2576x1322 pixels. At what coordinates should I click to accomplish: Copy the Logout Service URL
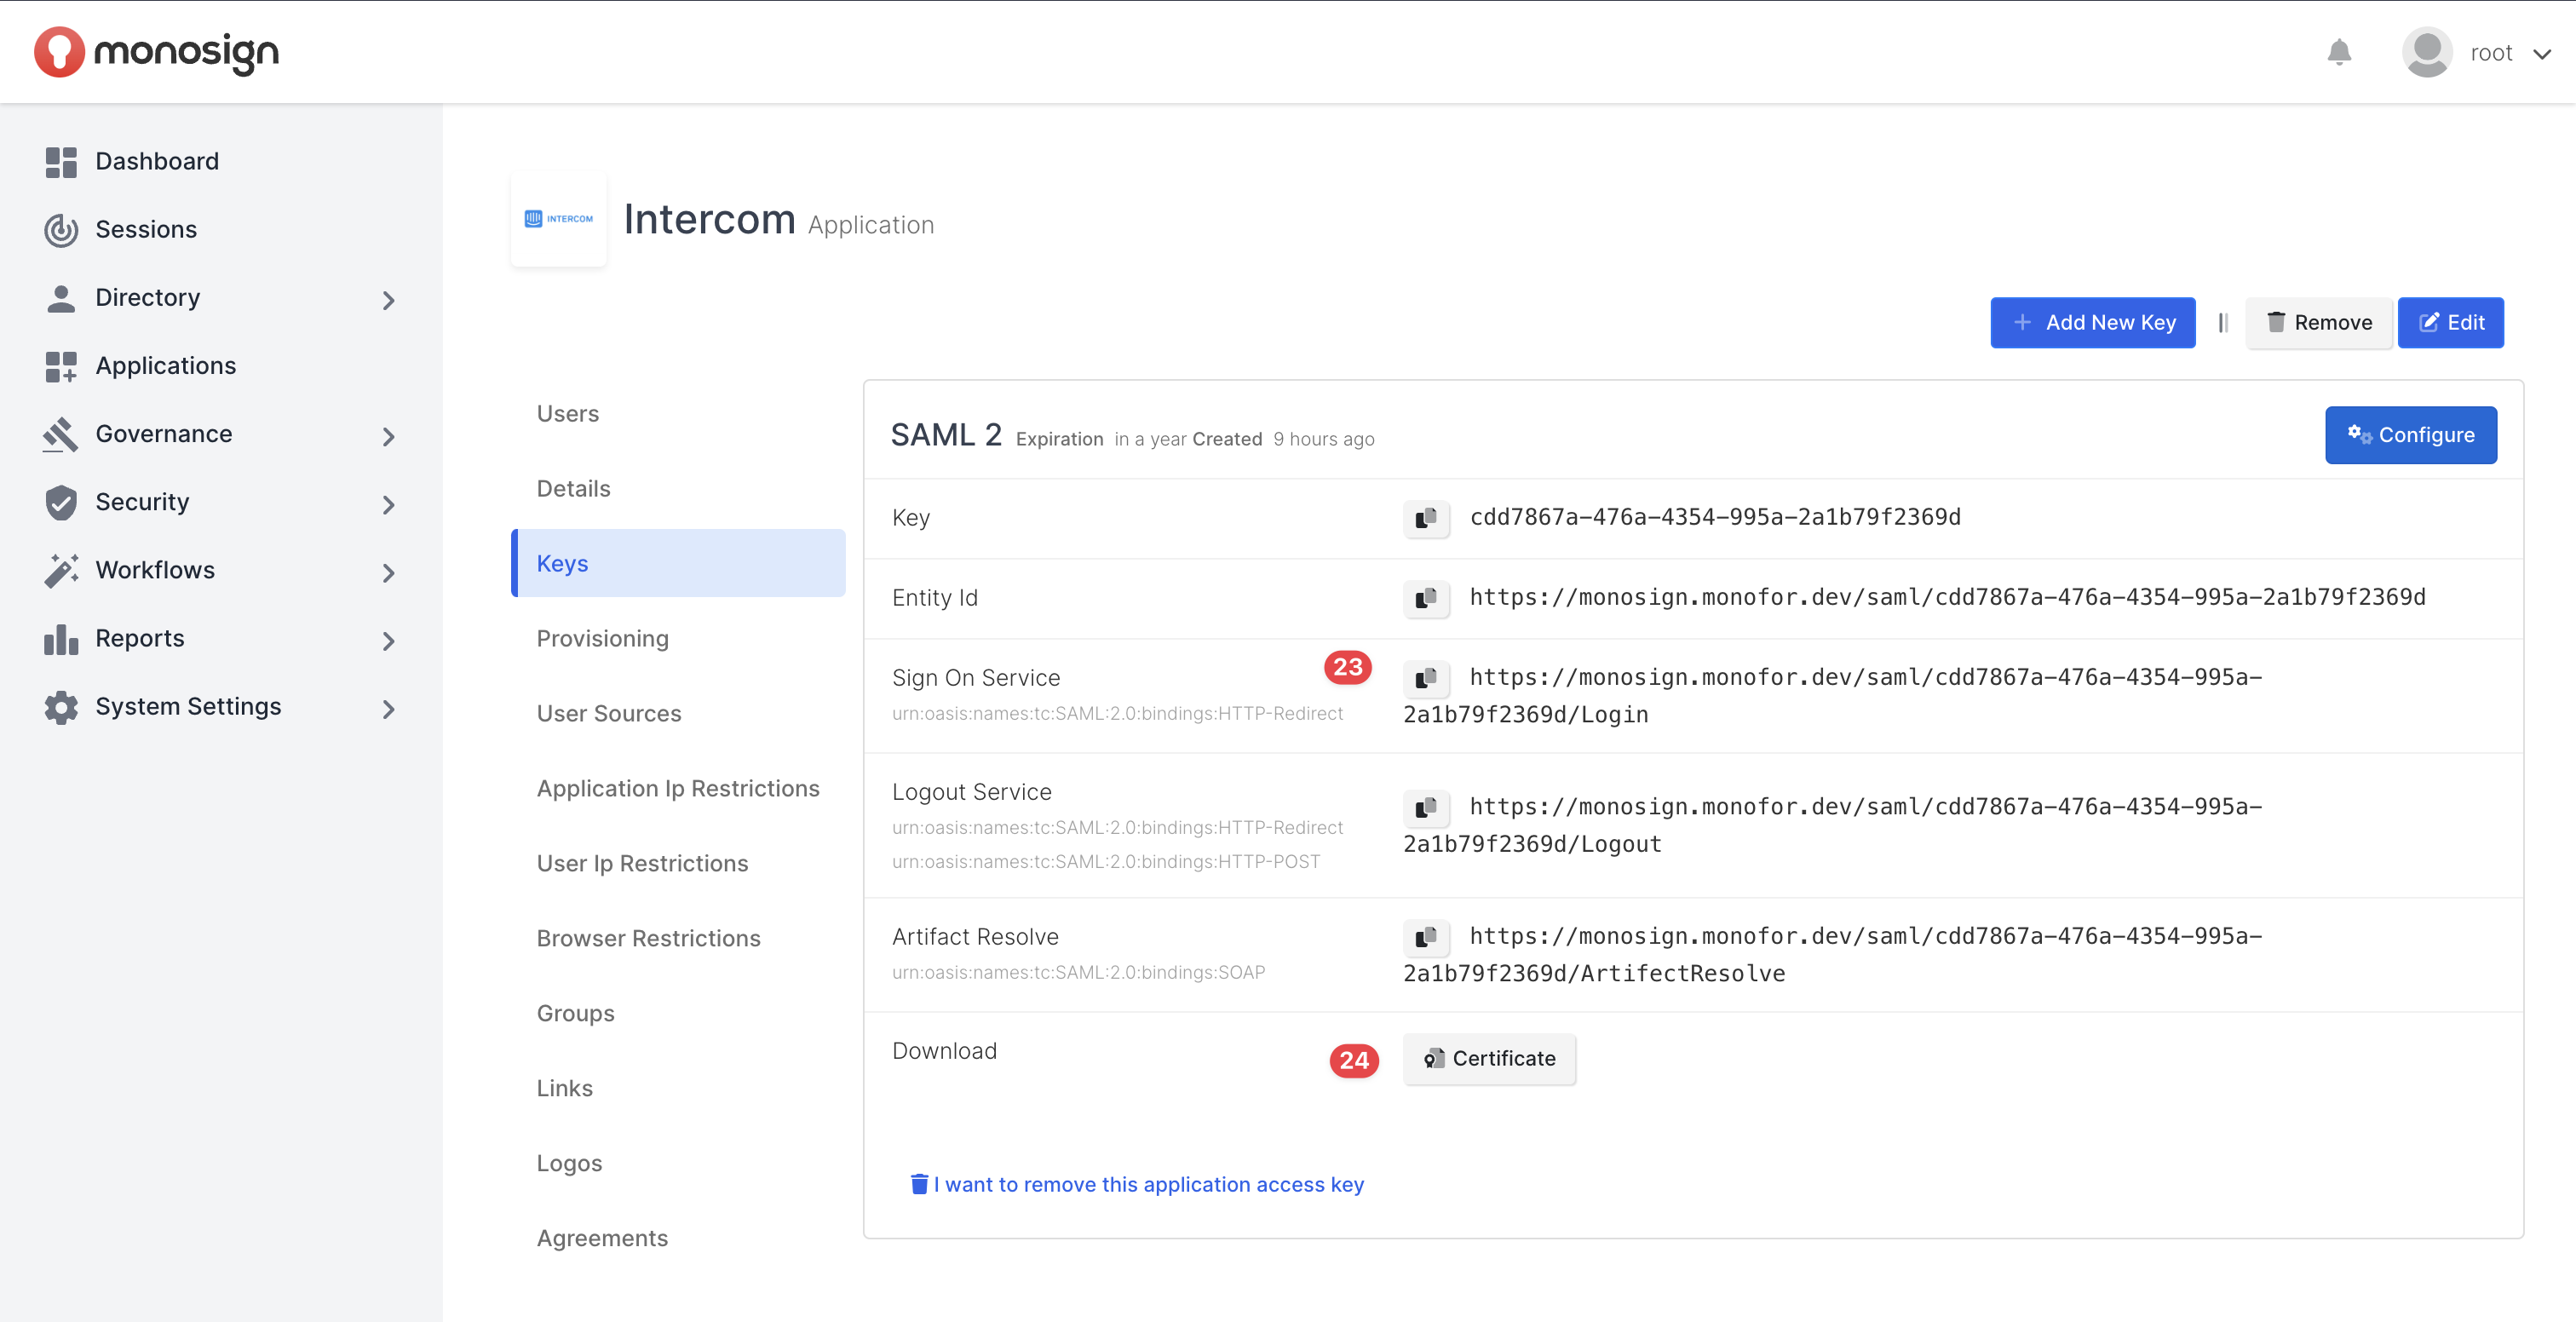[1426, 807]
